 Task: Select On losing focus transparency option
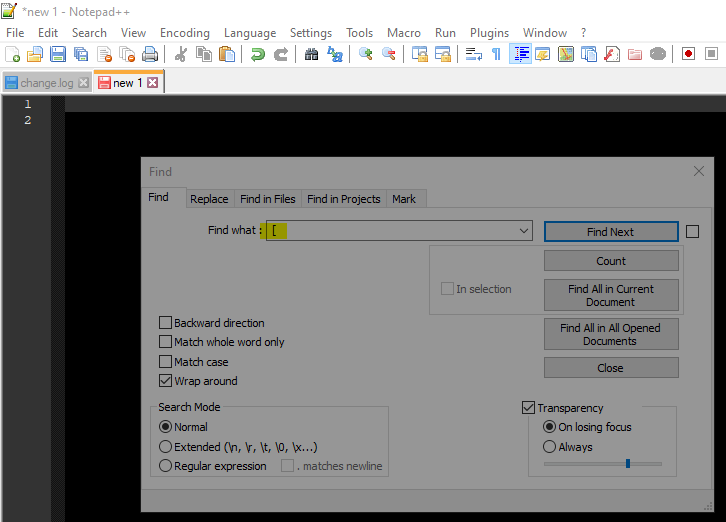[x=550, y=427]
